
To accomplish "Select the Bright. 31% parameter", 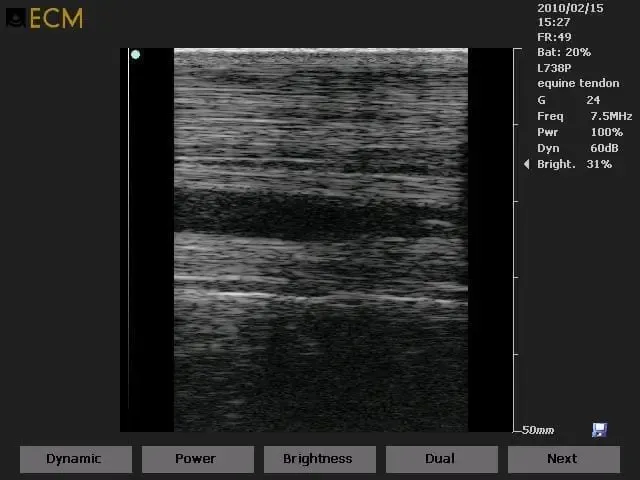I will pyautogui.click(x=574, y=164).
